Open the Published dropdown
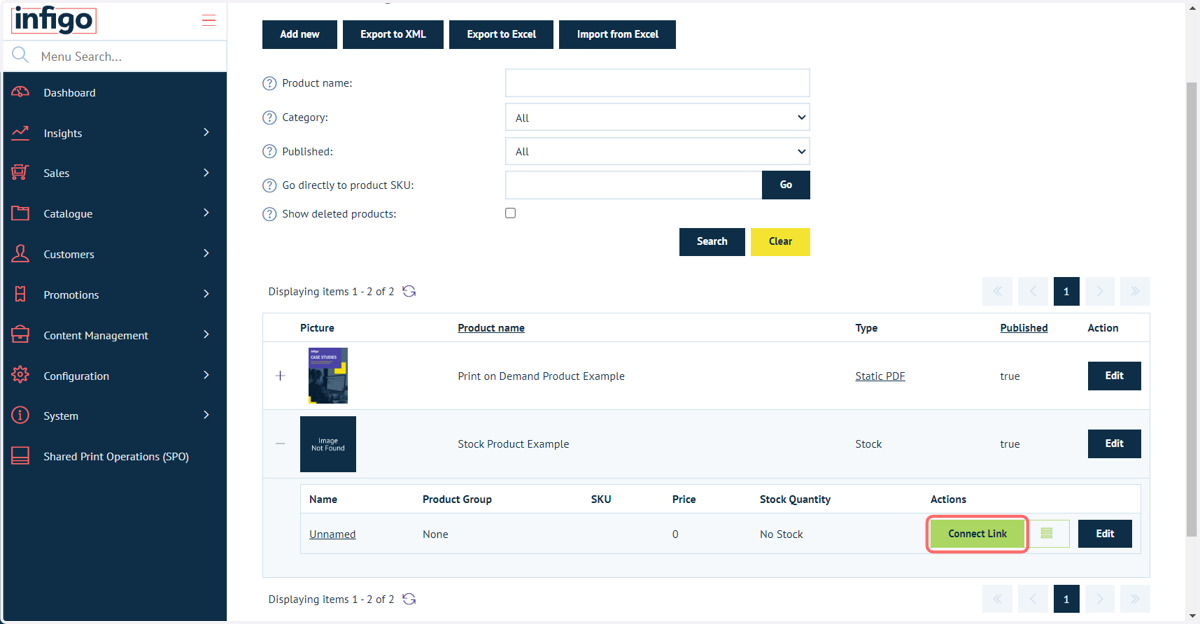This screenshot has width=1200, height=624. pyautogui.click(x=657, y=151)
